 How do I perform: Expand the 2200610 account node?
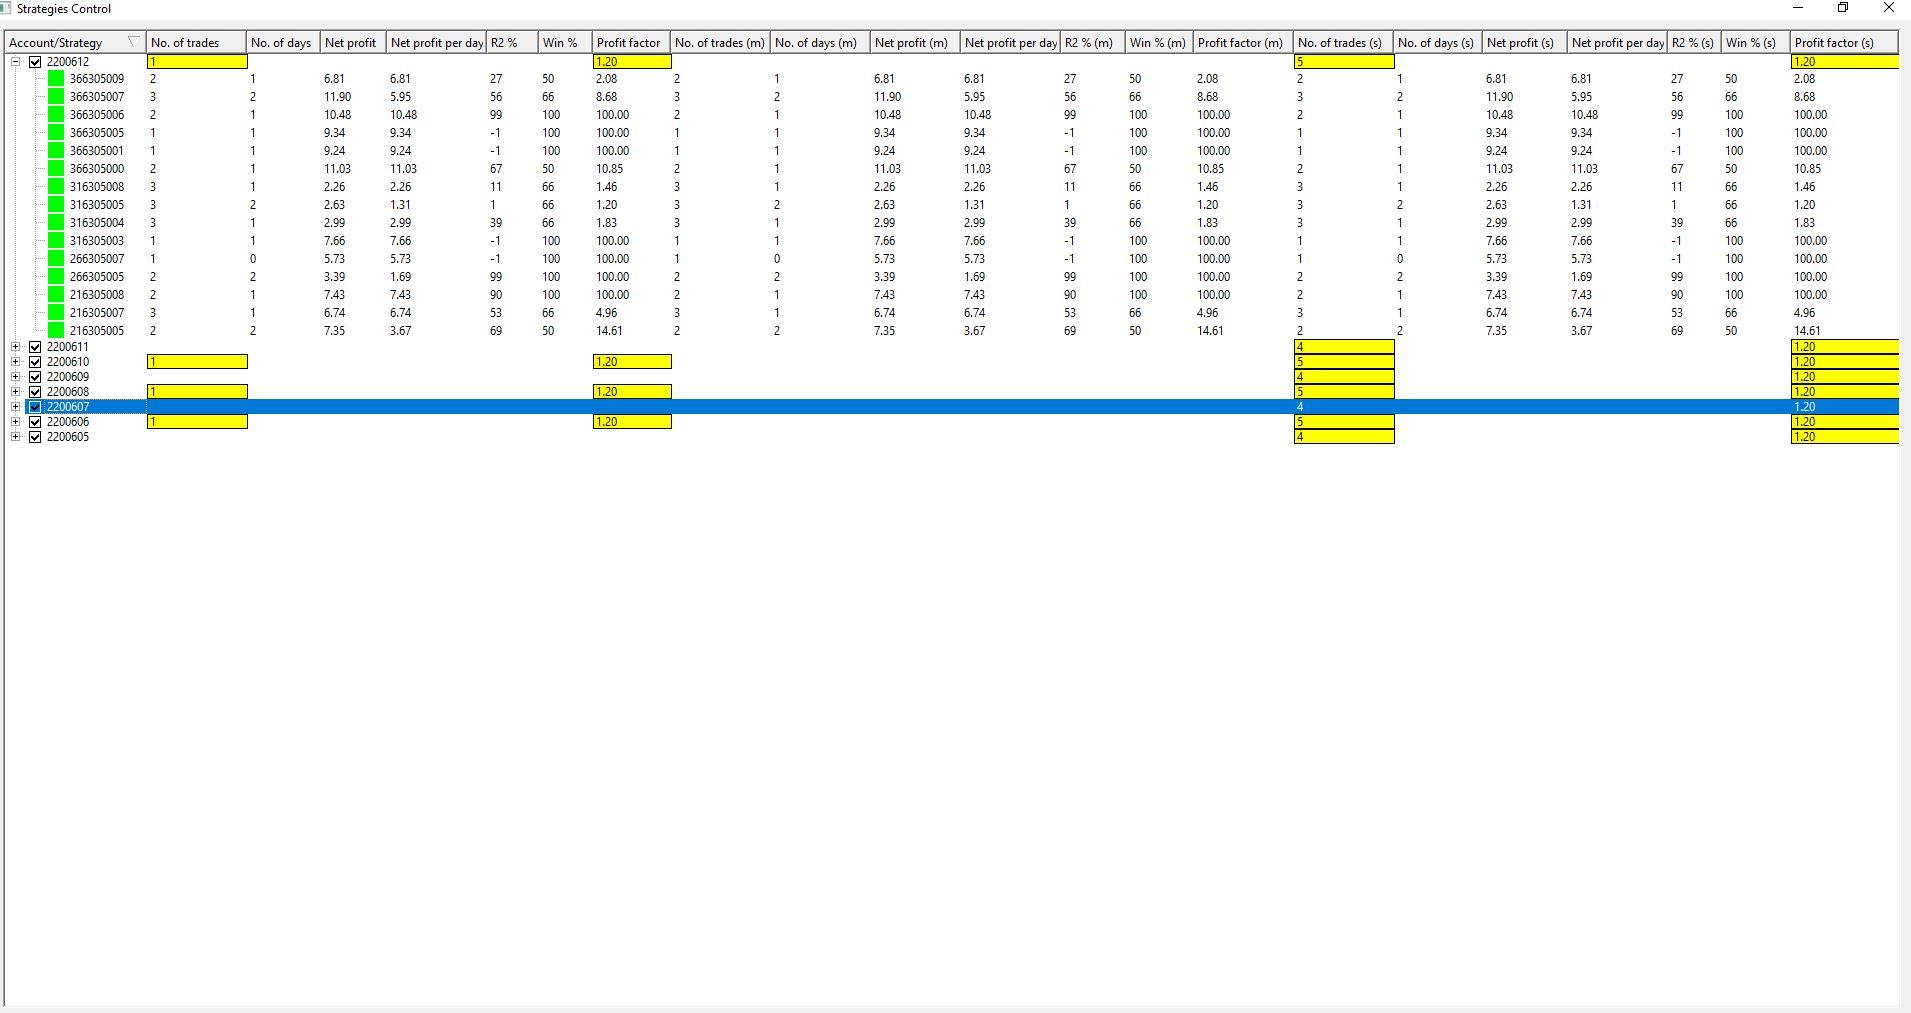pos(16,362)
